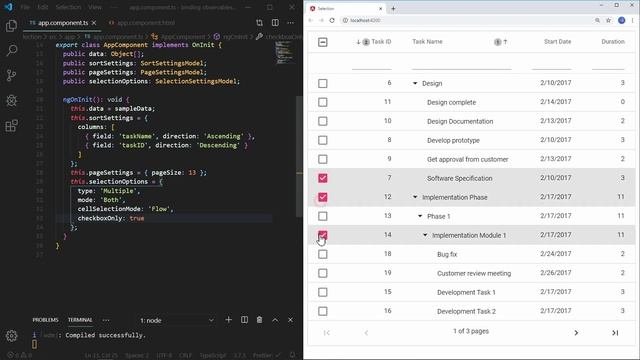Screen dimensions: 640x360
Task: Open Run and Debug view
Action: [x=11, y=100]
